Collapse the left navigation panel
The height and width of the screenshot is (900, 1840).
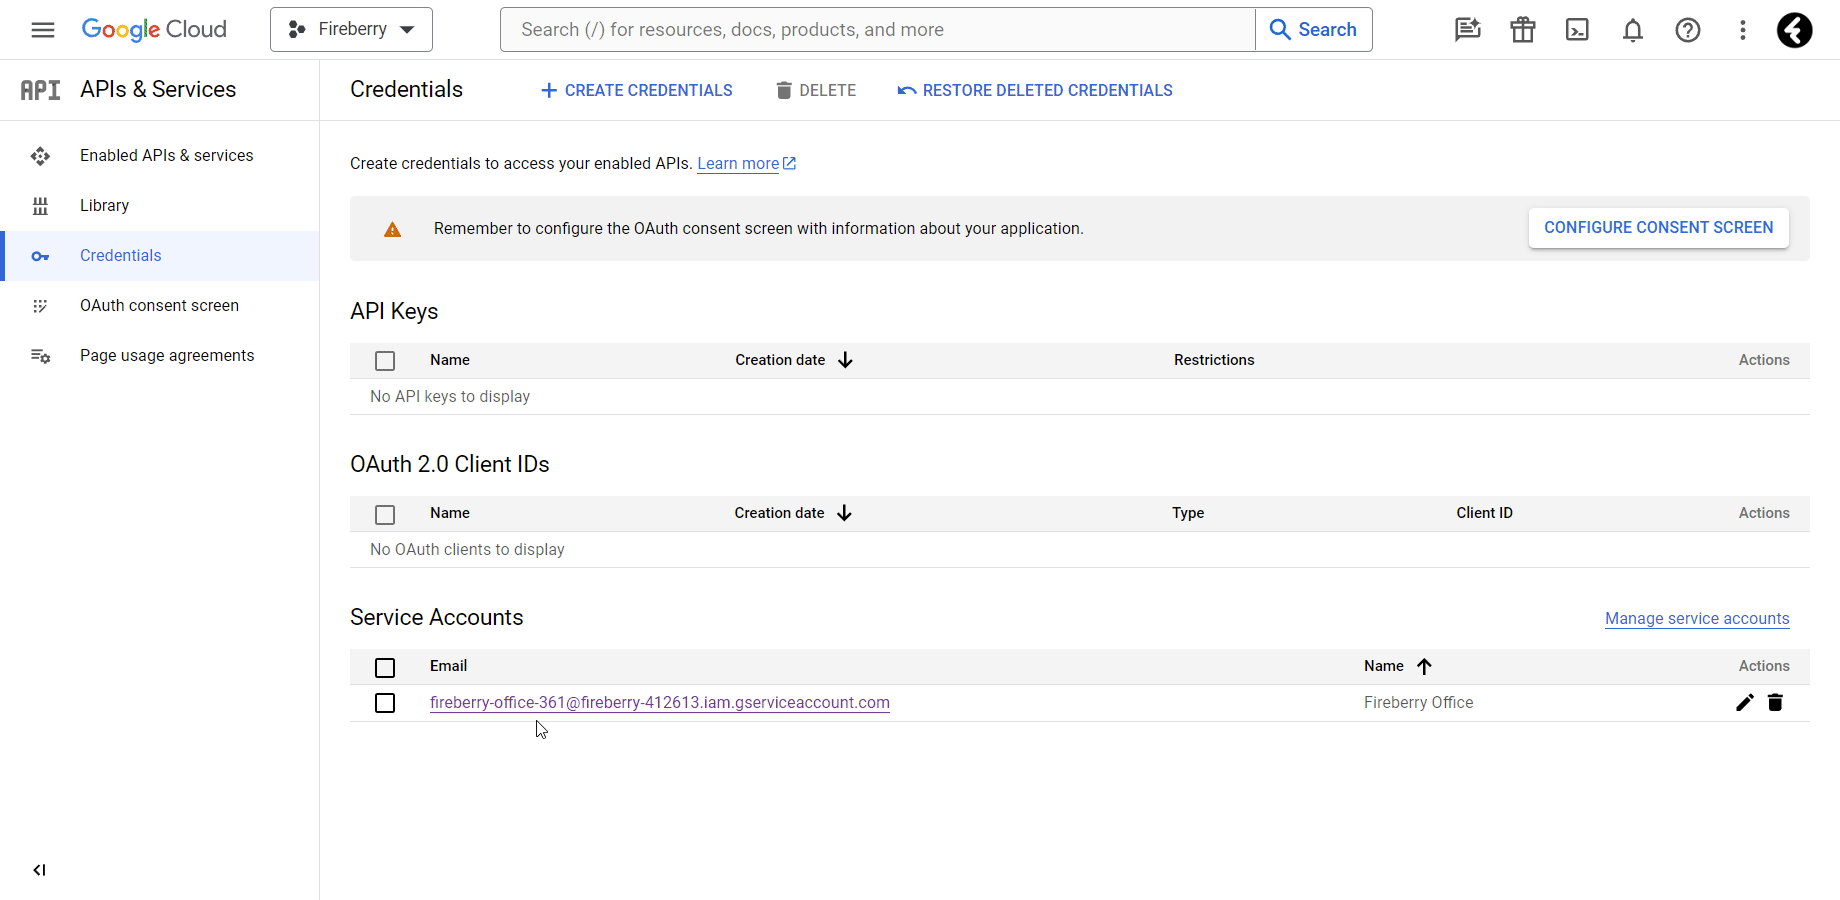point(39,870)
